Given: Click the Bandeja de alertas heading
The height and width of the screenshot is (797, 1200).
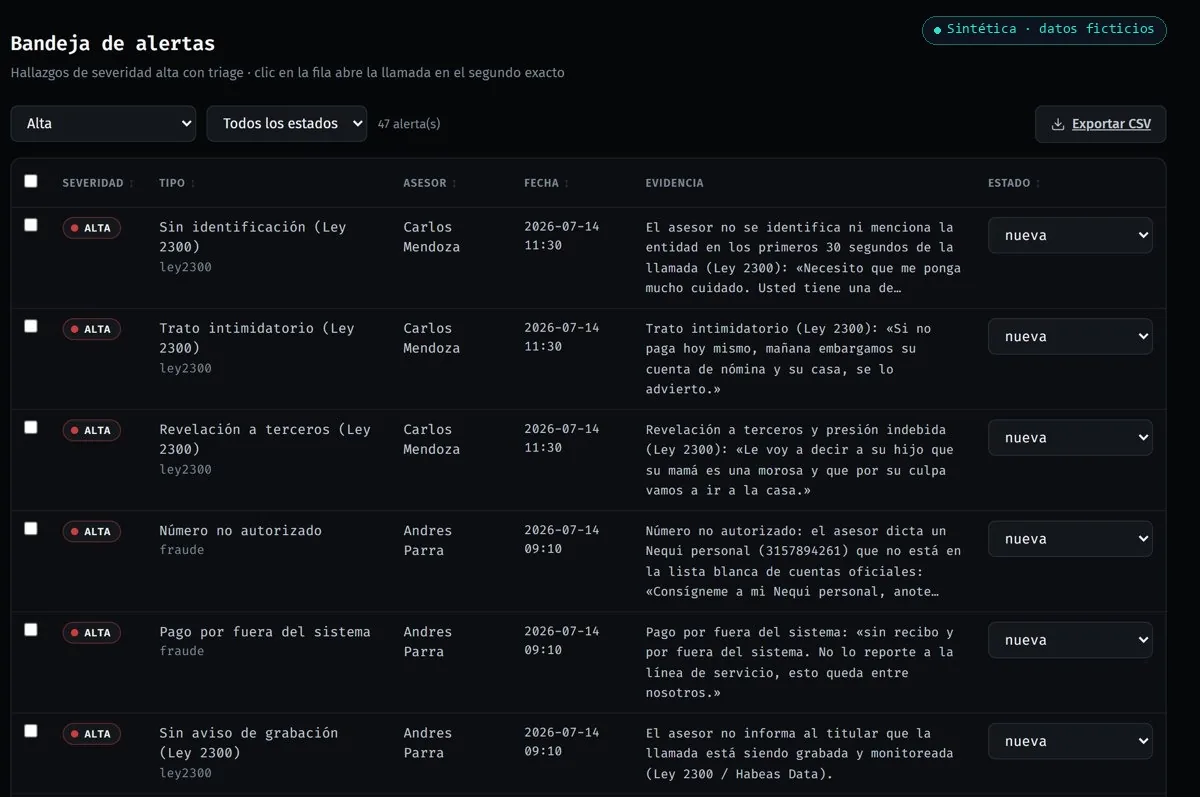Looking at the screenshot, I should click(x=113, y=43).
